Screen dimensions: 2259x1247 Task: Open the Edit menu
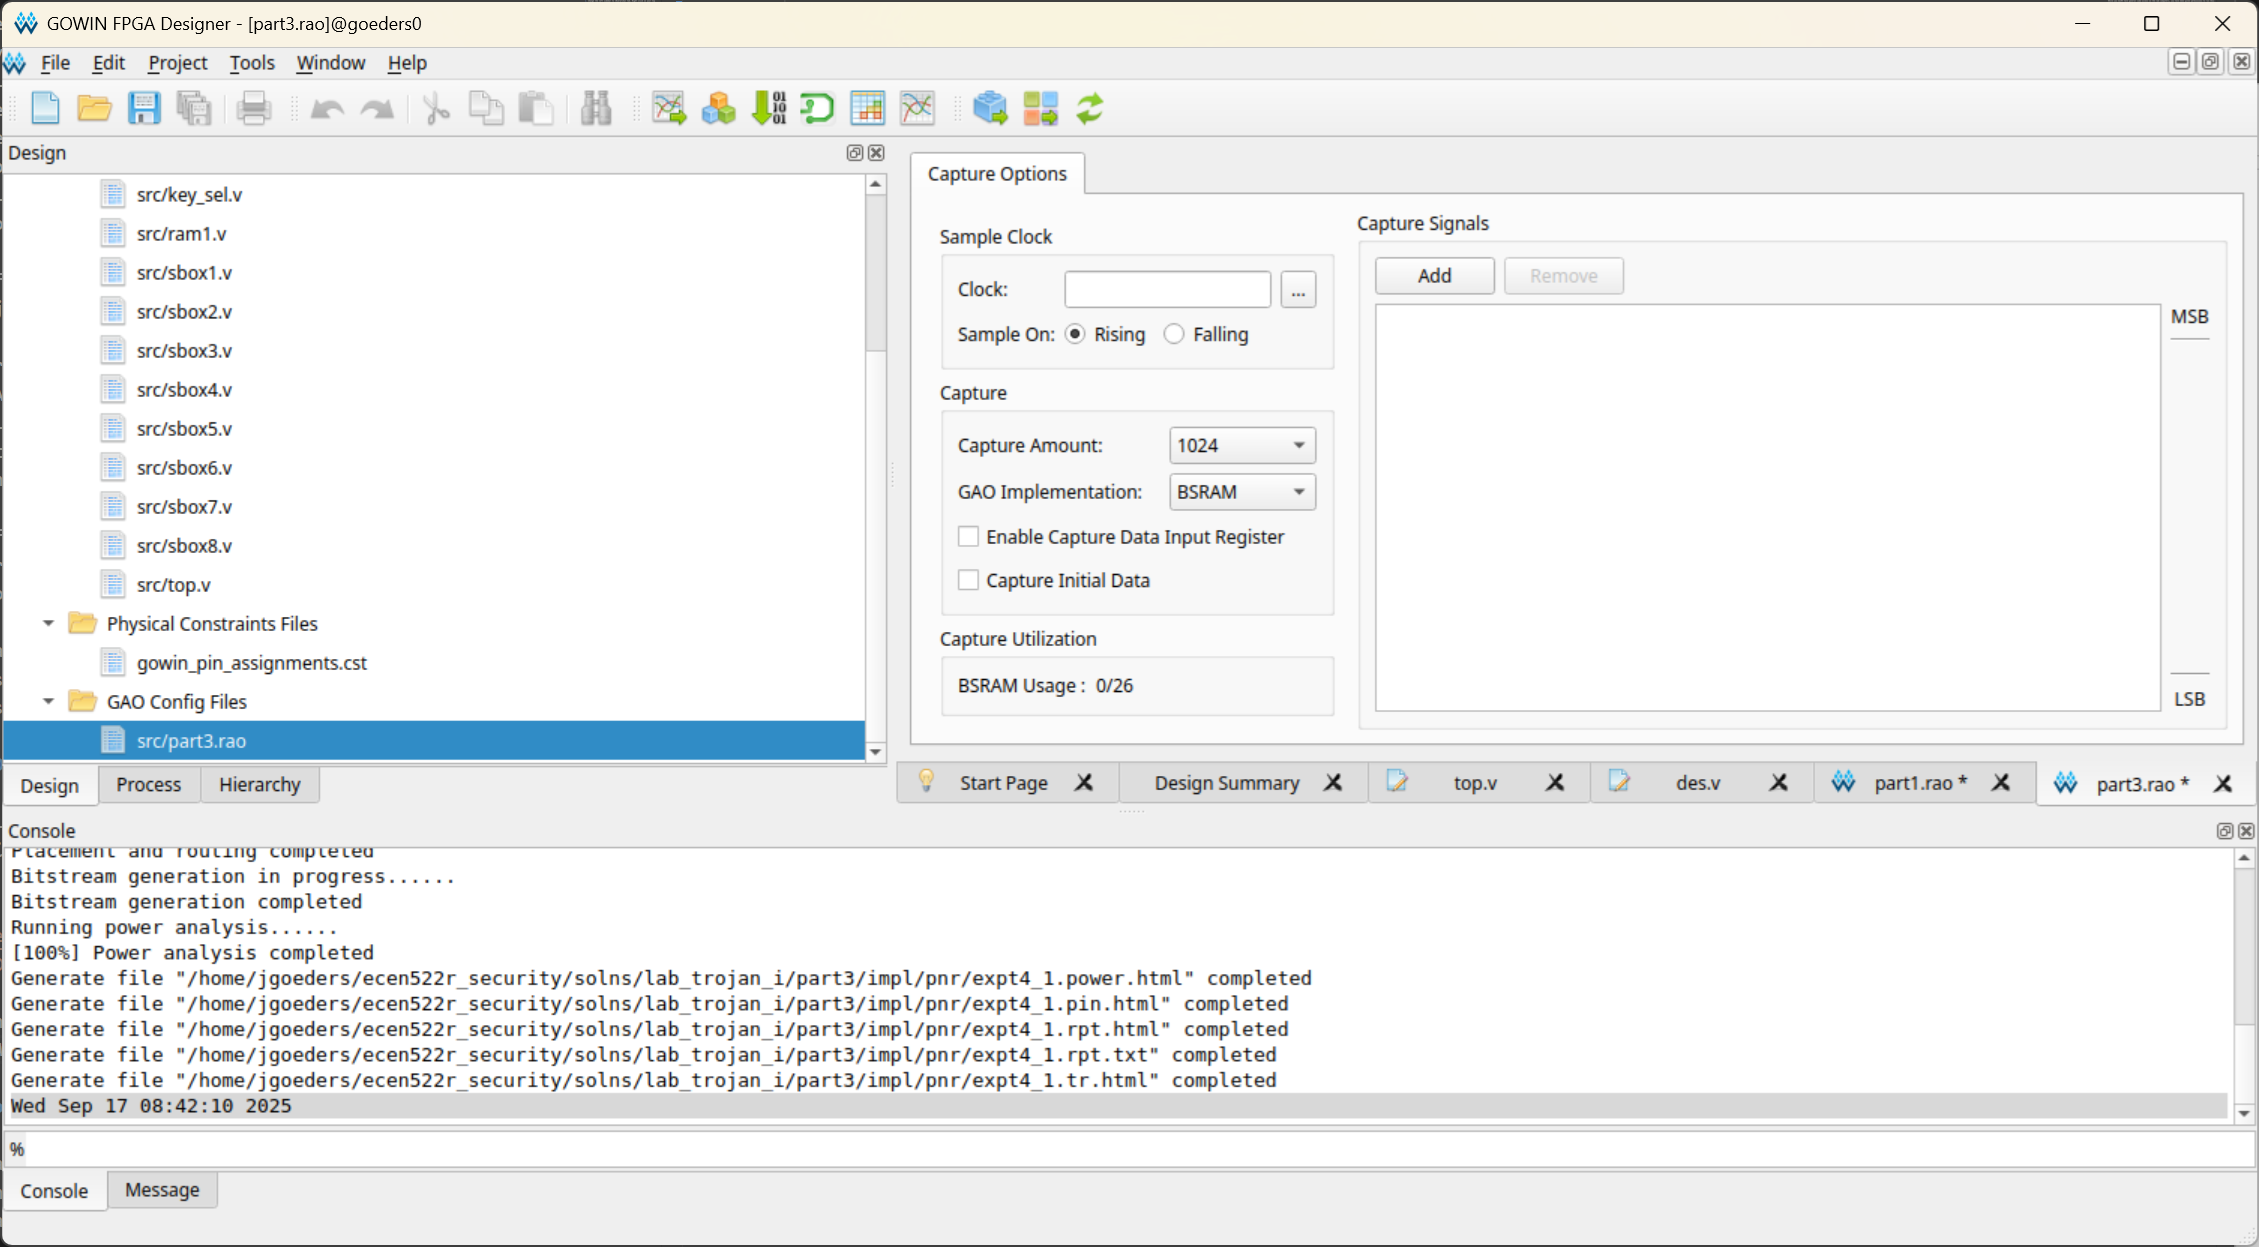[x=108, y=62]
